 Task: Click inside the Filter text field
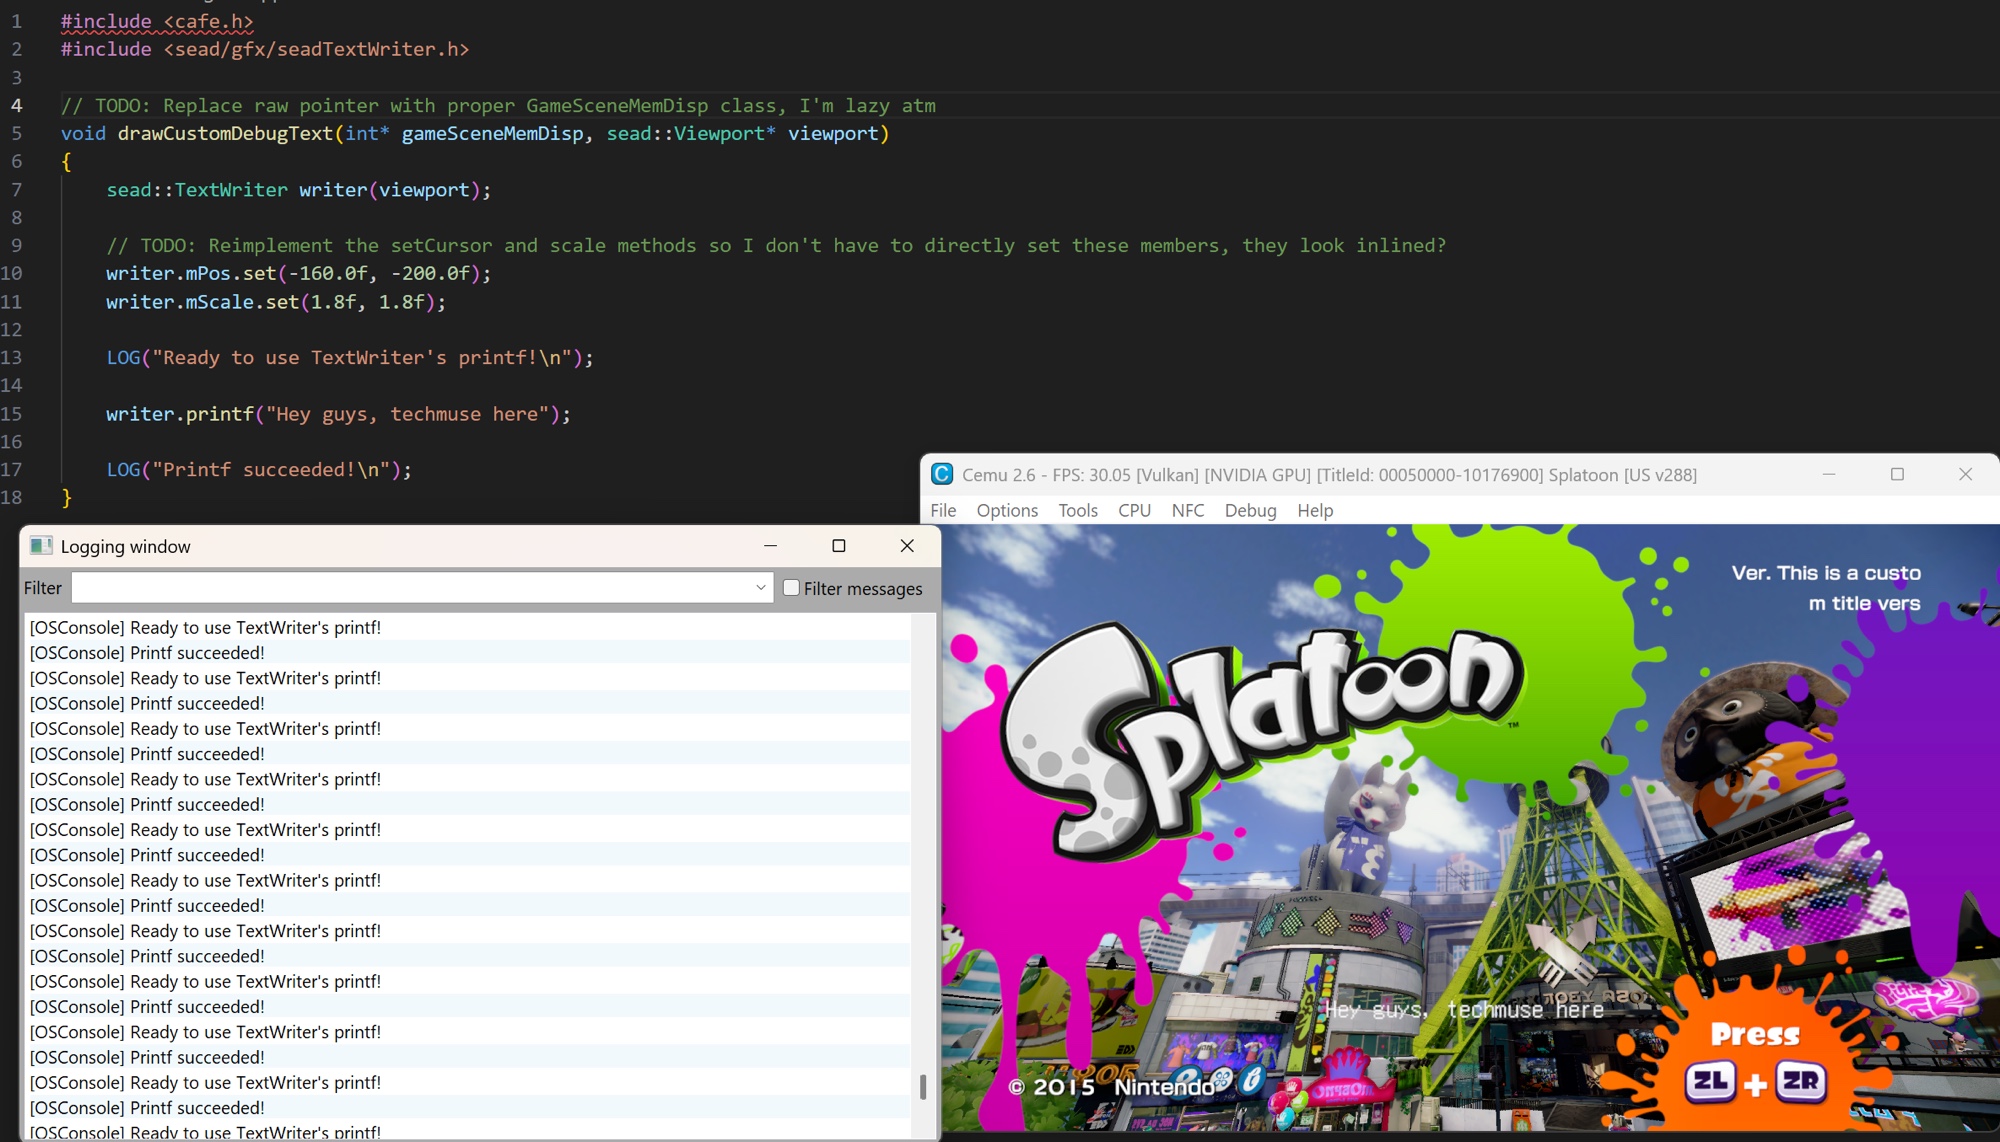point(410,587)
